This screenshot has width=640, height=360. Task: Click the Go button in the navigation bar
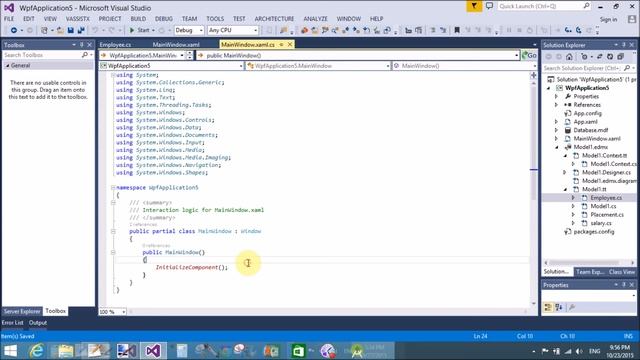click(x=529, y=55)
